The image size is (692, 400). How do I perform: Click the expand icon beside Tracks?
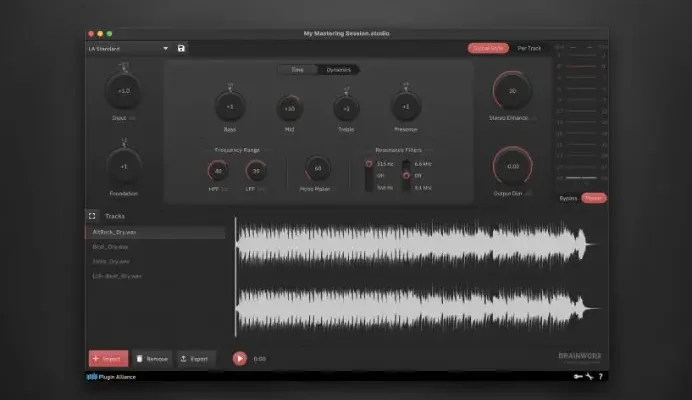(x=92, y=215)
